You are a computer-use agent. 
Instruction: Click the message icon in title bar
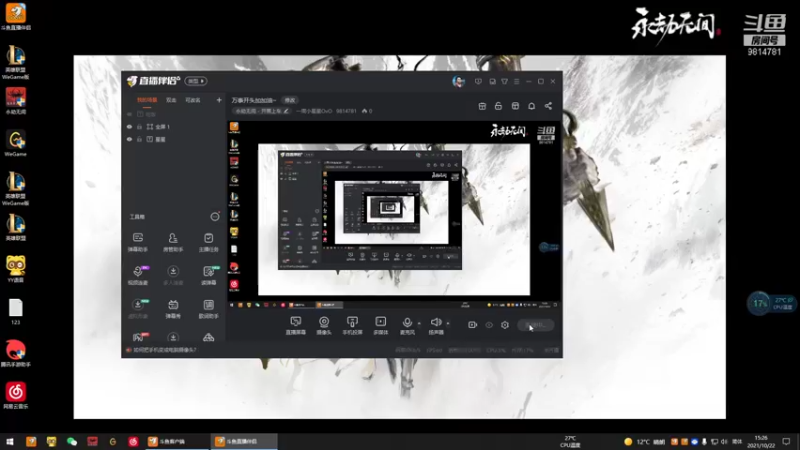[x=492, y=82]
